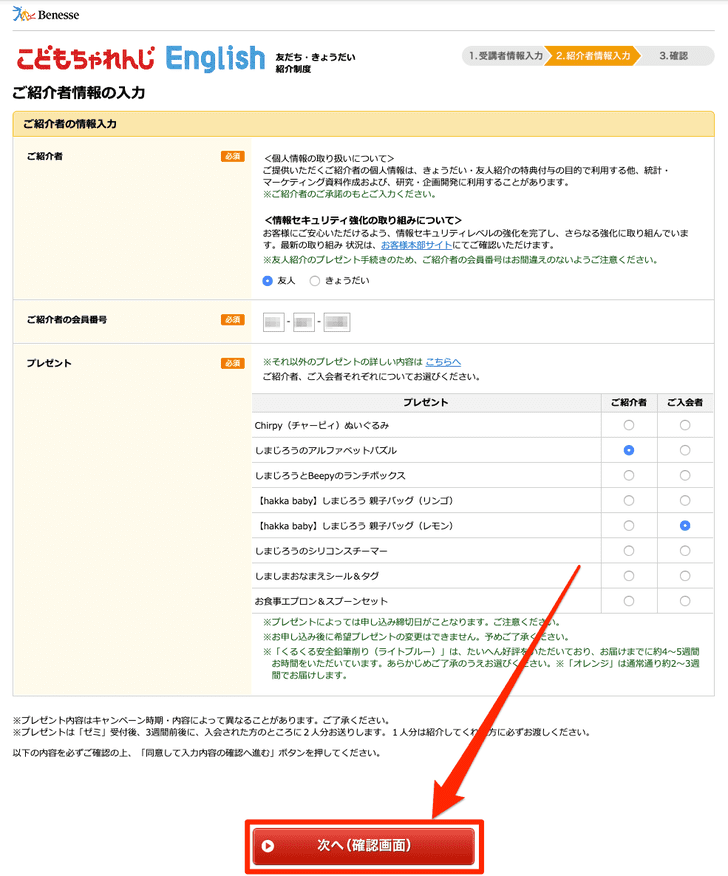
Task: Click the ご紹介者の会員番号 label
Action: click(67, 320)
